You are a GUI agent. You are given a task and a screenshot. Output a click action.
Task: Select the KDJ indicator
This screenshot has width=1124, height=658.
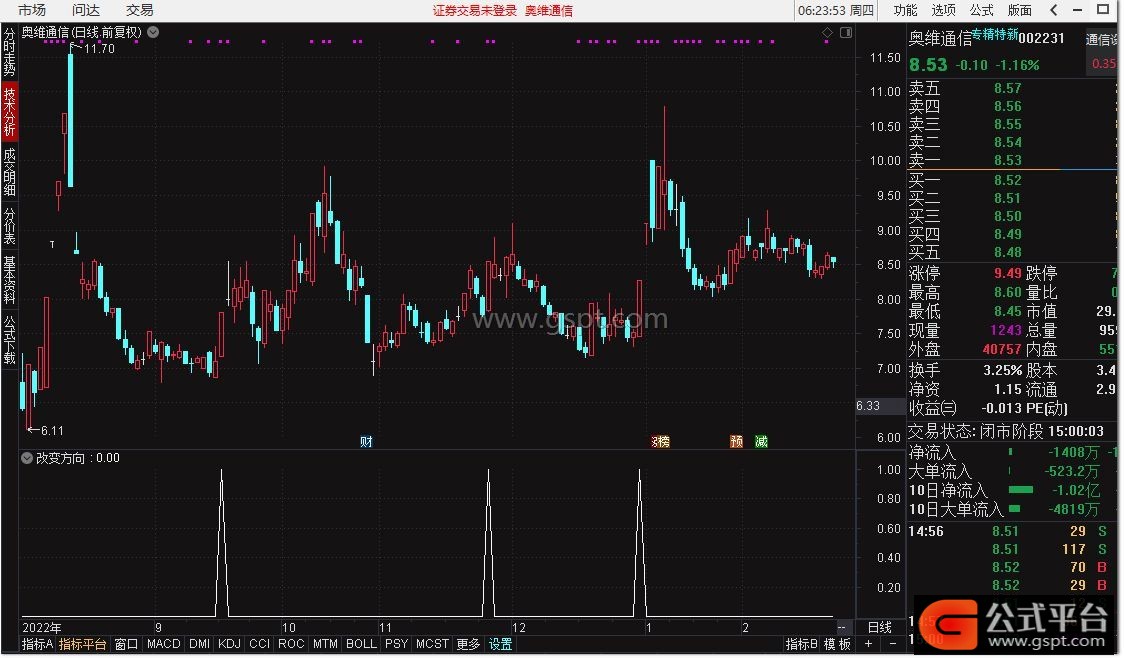click(x=229, y=644)
